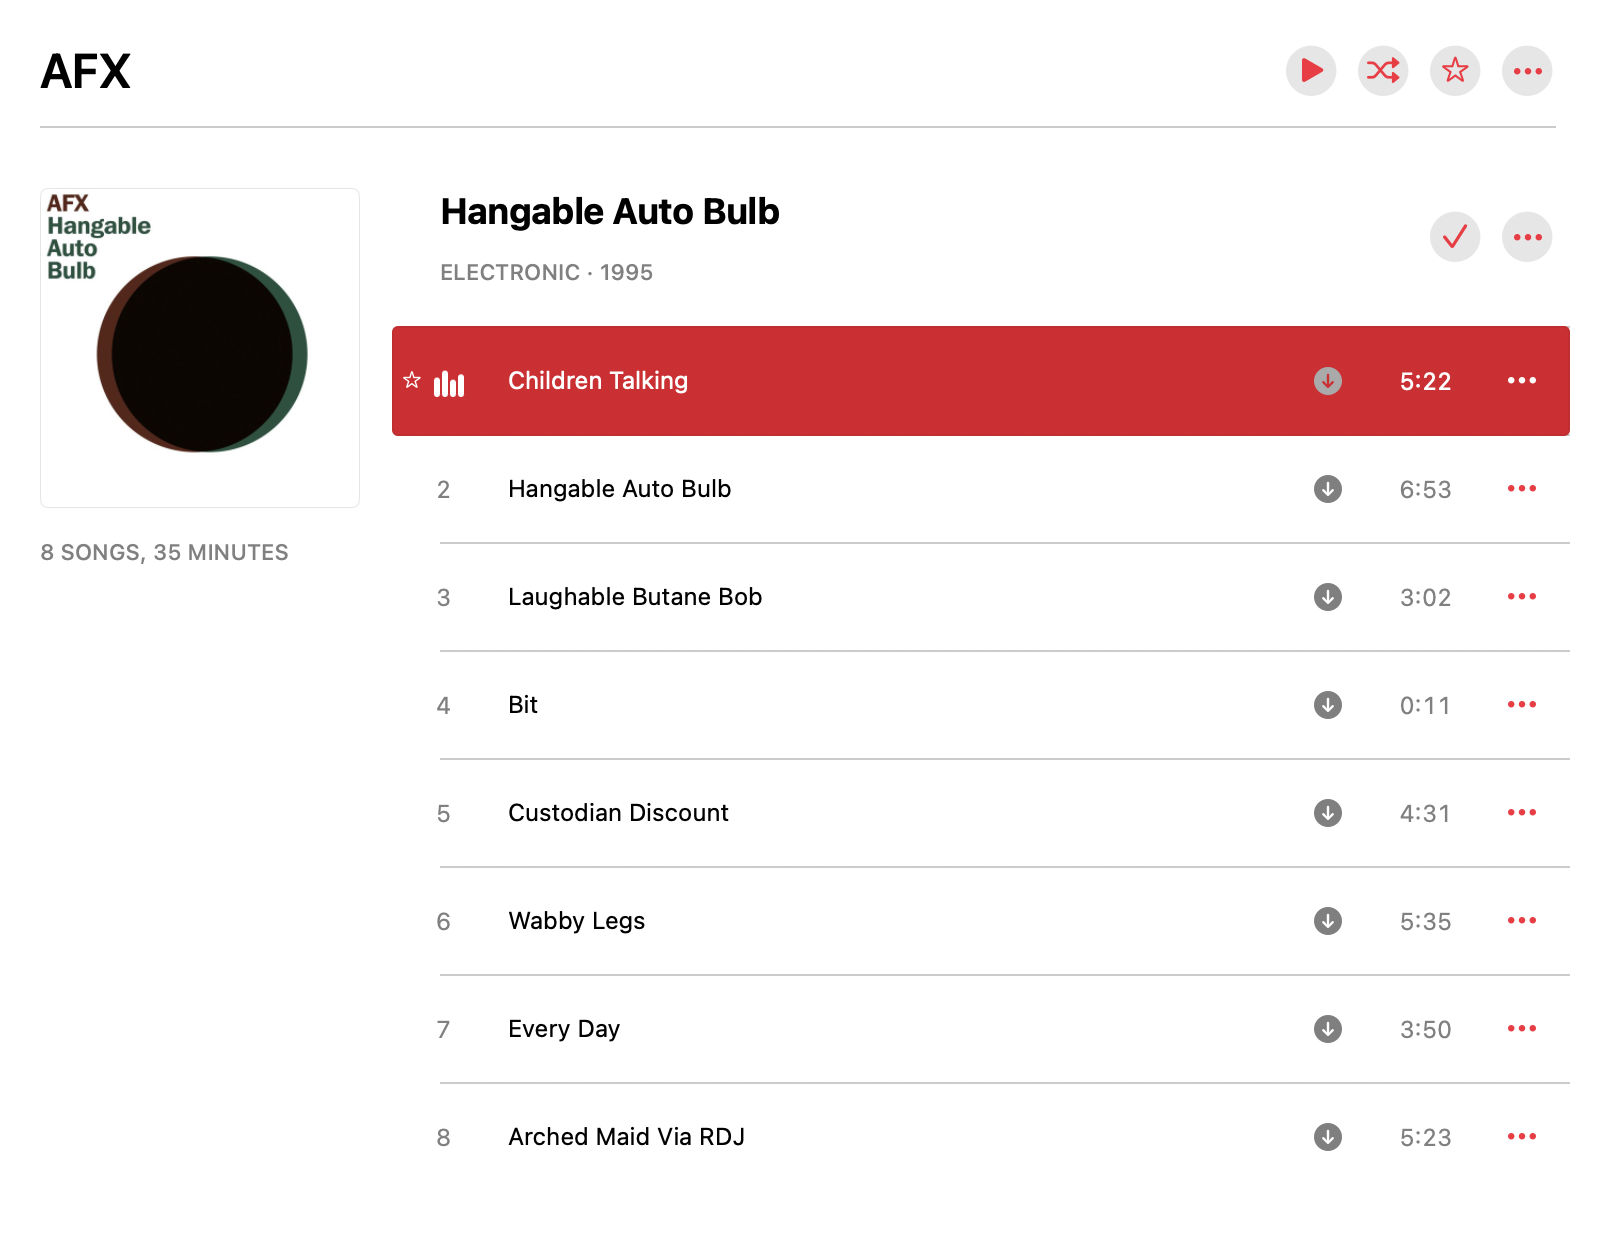Image resolution: width=1597 pixels, height=1239 pixels.
Task: Click the 5:22 duration of Children Talking
Action: pyautogui.click(x=1425, y=381)
